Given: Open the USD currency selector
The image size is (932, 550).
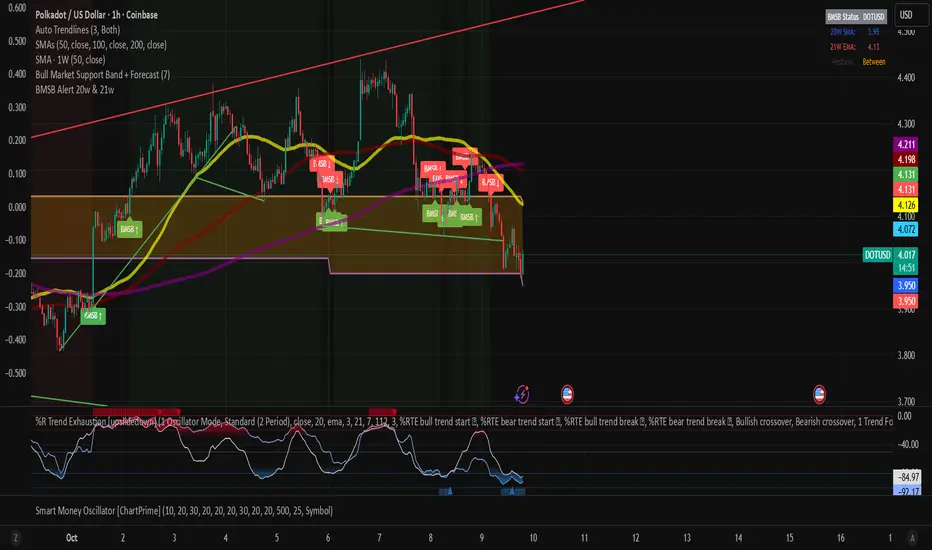Looking at the screenshot, I should pos(911,15).
